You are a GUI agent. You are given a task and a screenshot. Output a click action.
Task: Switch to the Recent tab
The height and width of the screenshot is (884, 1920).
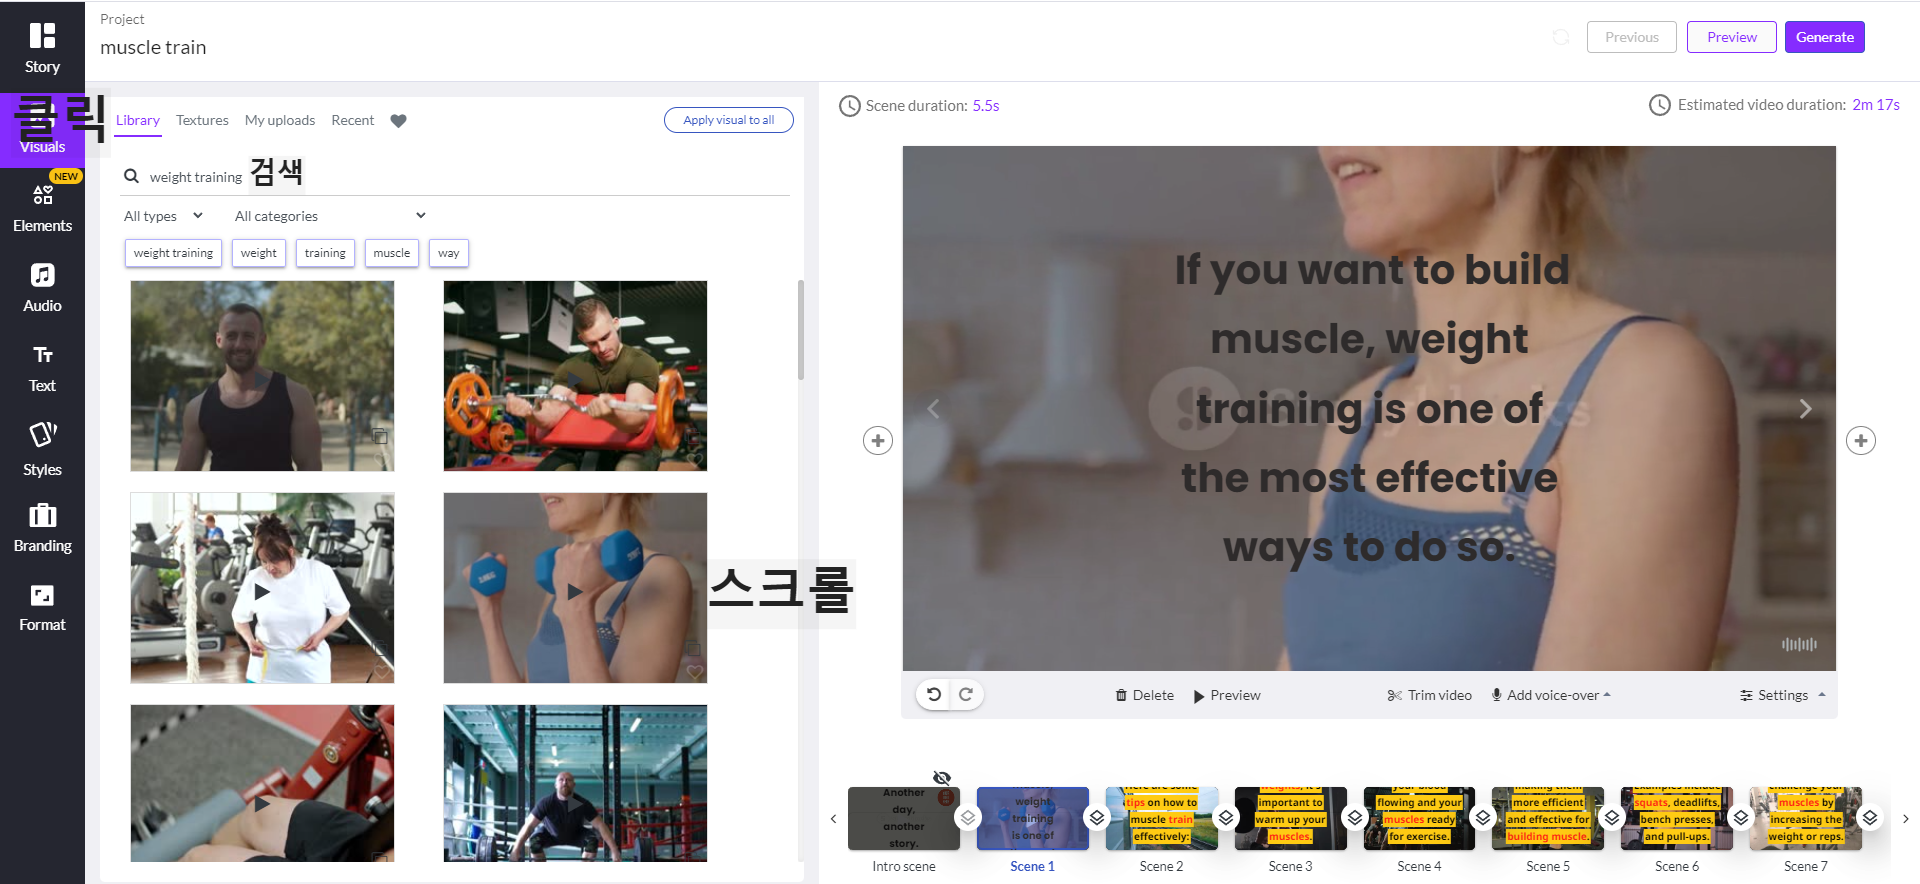[353, 120]
